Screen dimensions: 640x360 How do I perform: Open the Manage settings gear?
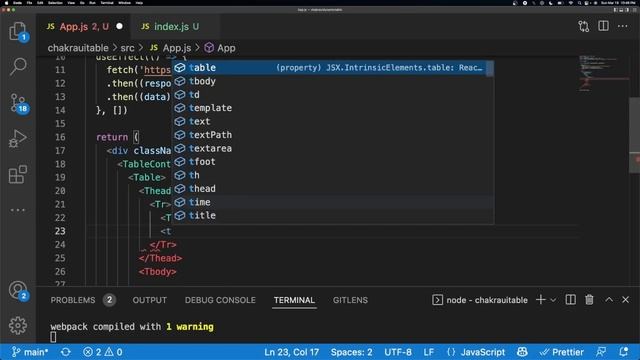coord(18,325)
